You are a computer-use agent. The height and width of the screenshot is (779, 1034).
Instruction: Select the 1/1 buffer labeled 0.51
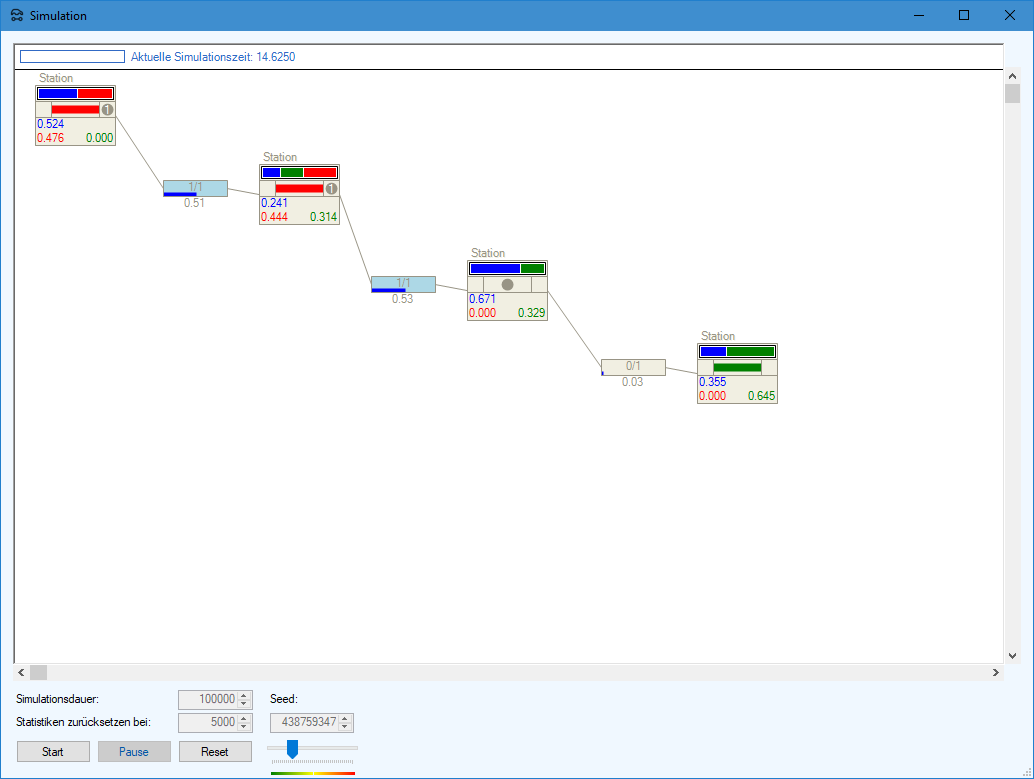[x=195, y=188]
